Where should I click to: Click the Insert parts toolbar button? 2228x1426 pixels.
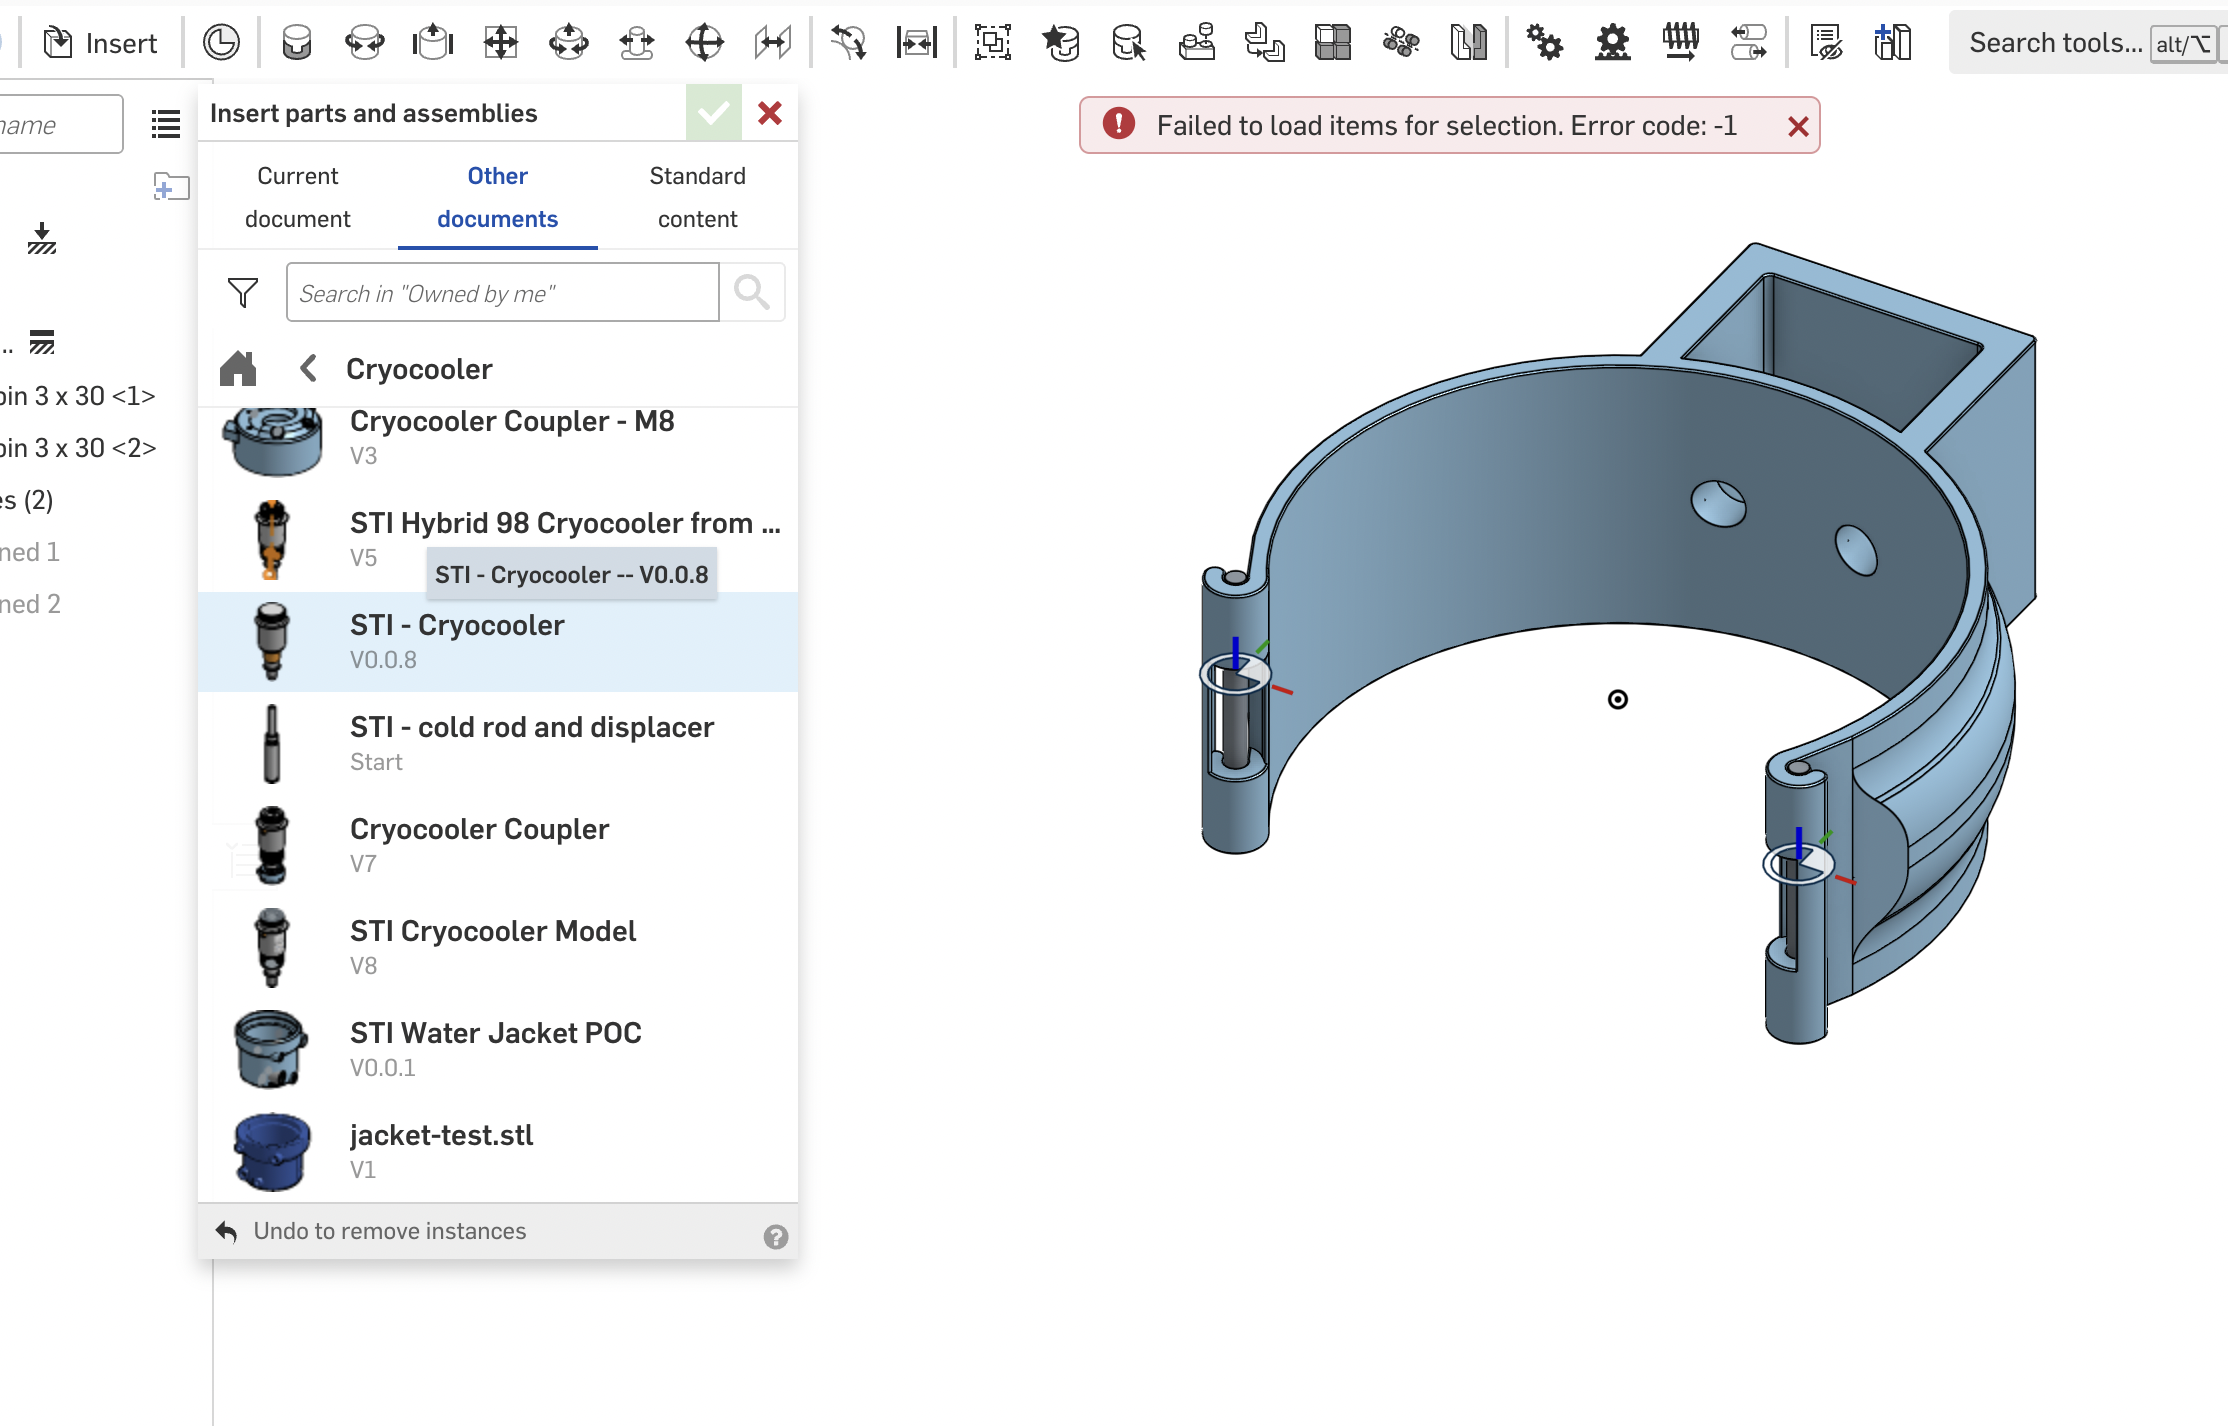point(101,43)
